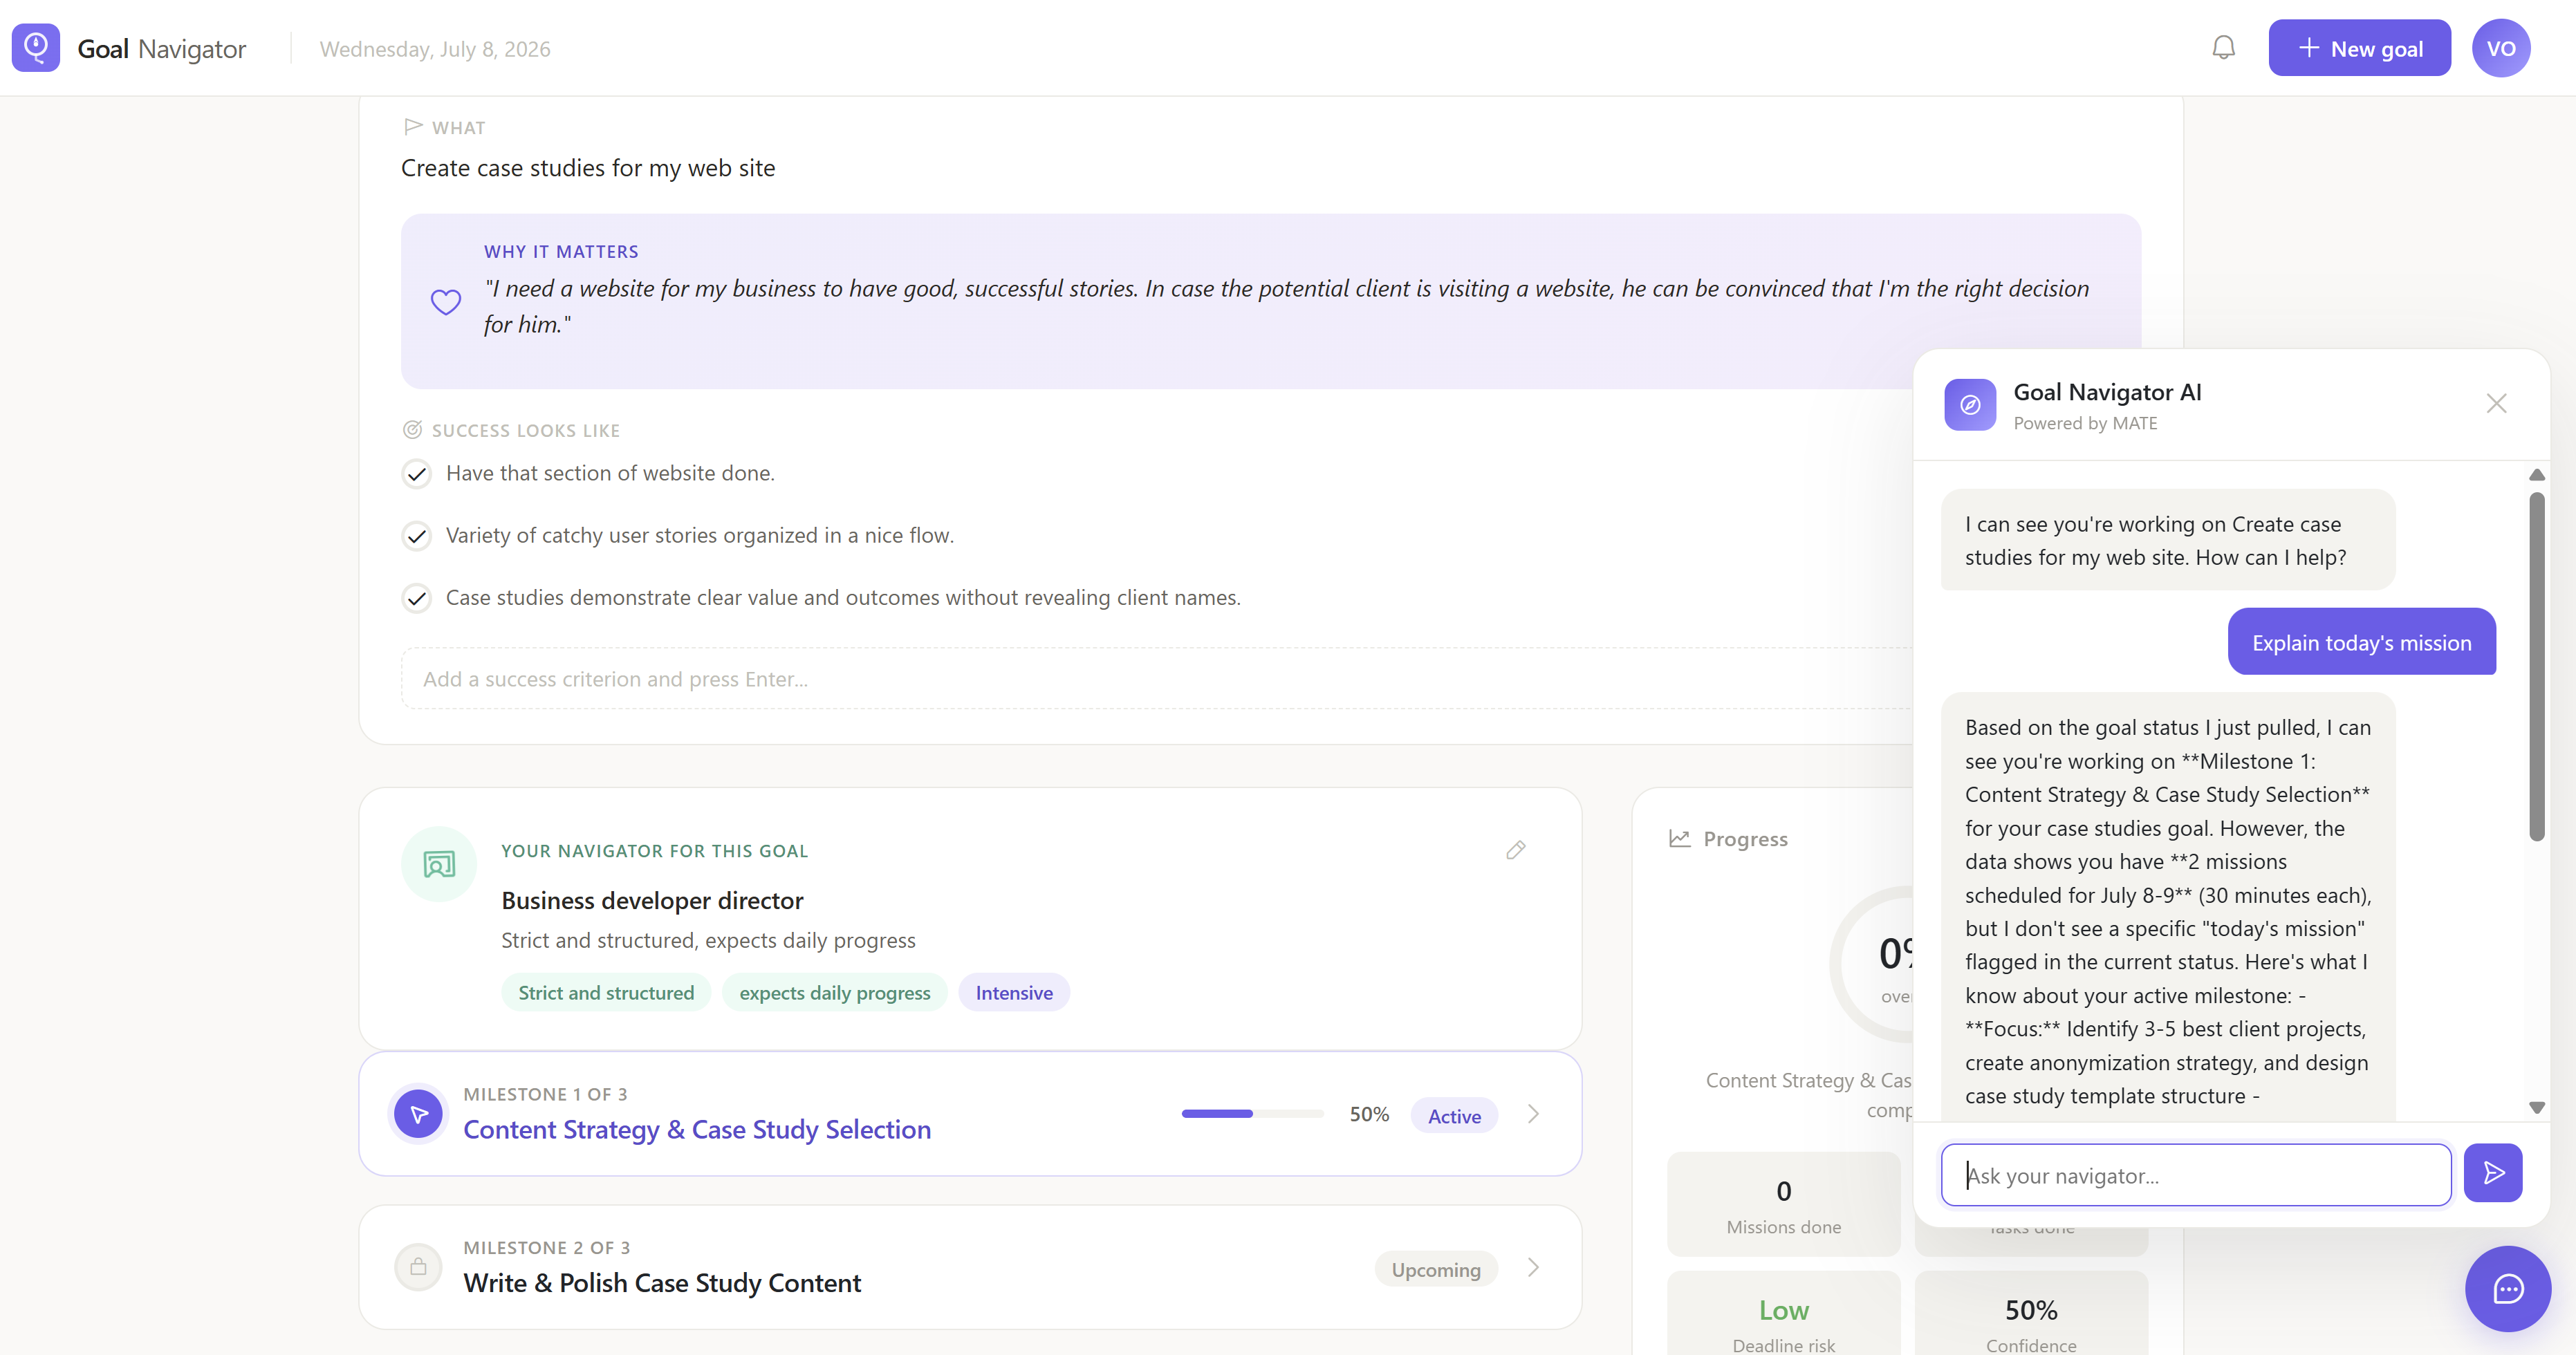Click the Low Deadline risk card
Viewport: 2576px width, 1355px height.
coord(1783,1313)
